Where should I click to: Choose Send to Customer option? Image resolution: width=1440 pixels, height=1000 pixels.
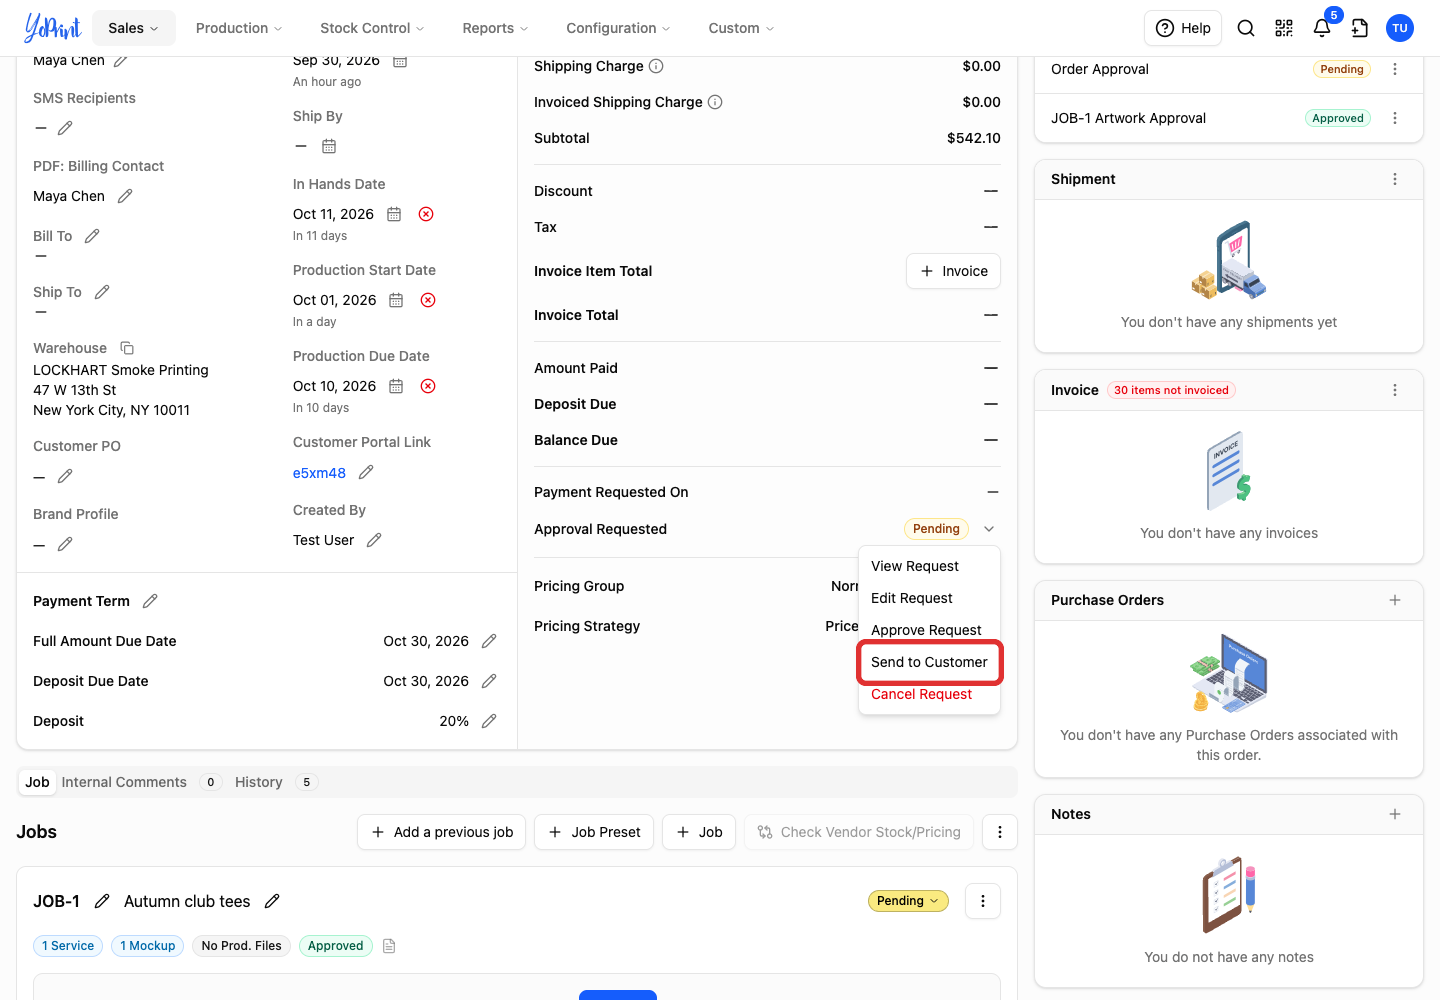[x=929, y=662]
